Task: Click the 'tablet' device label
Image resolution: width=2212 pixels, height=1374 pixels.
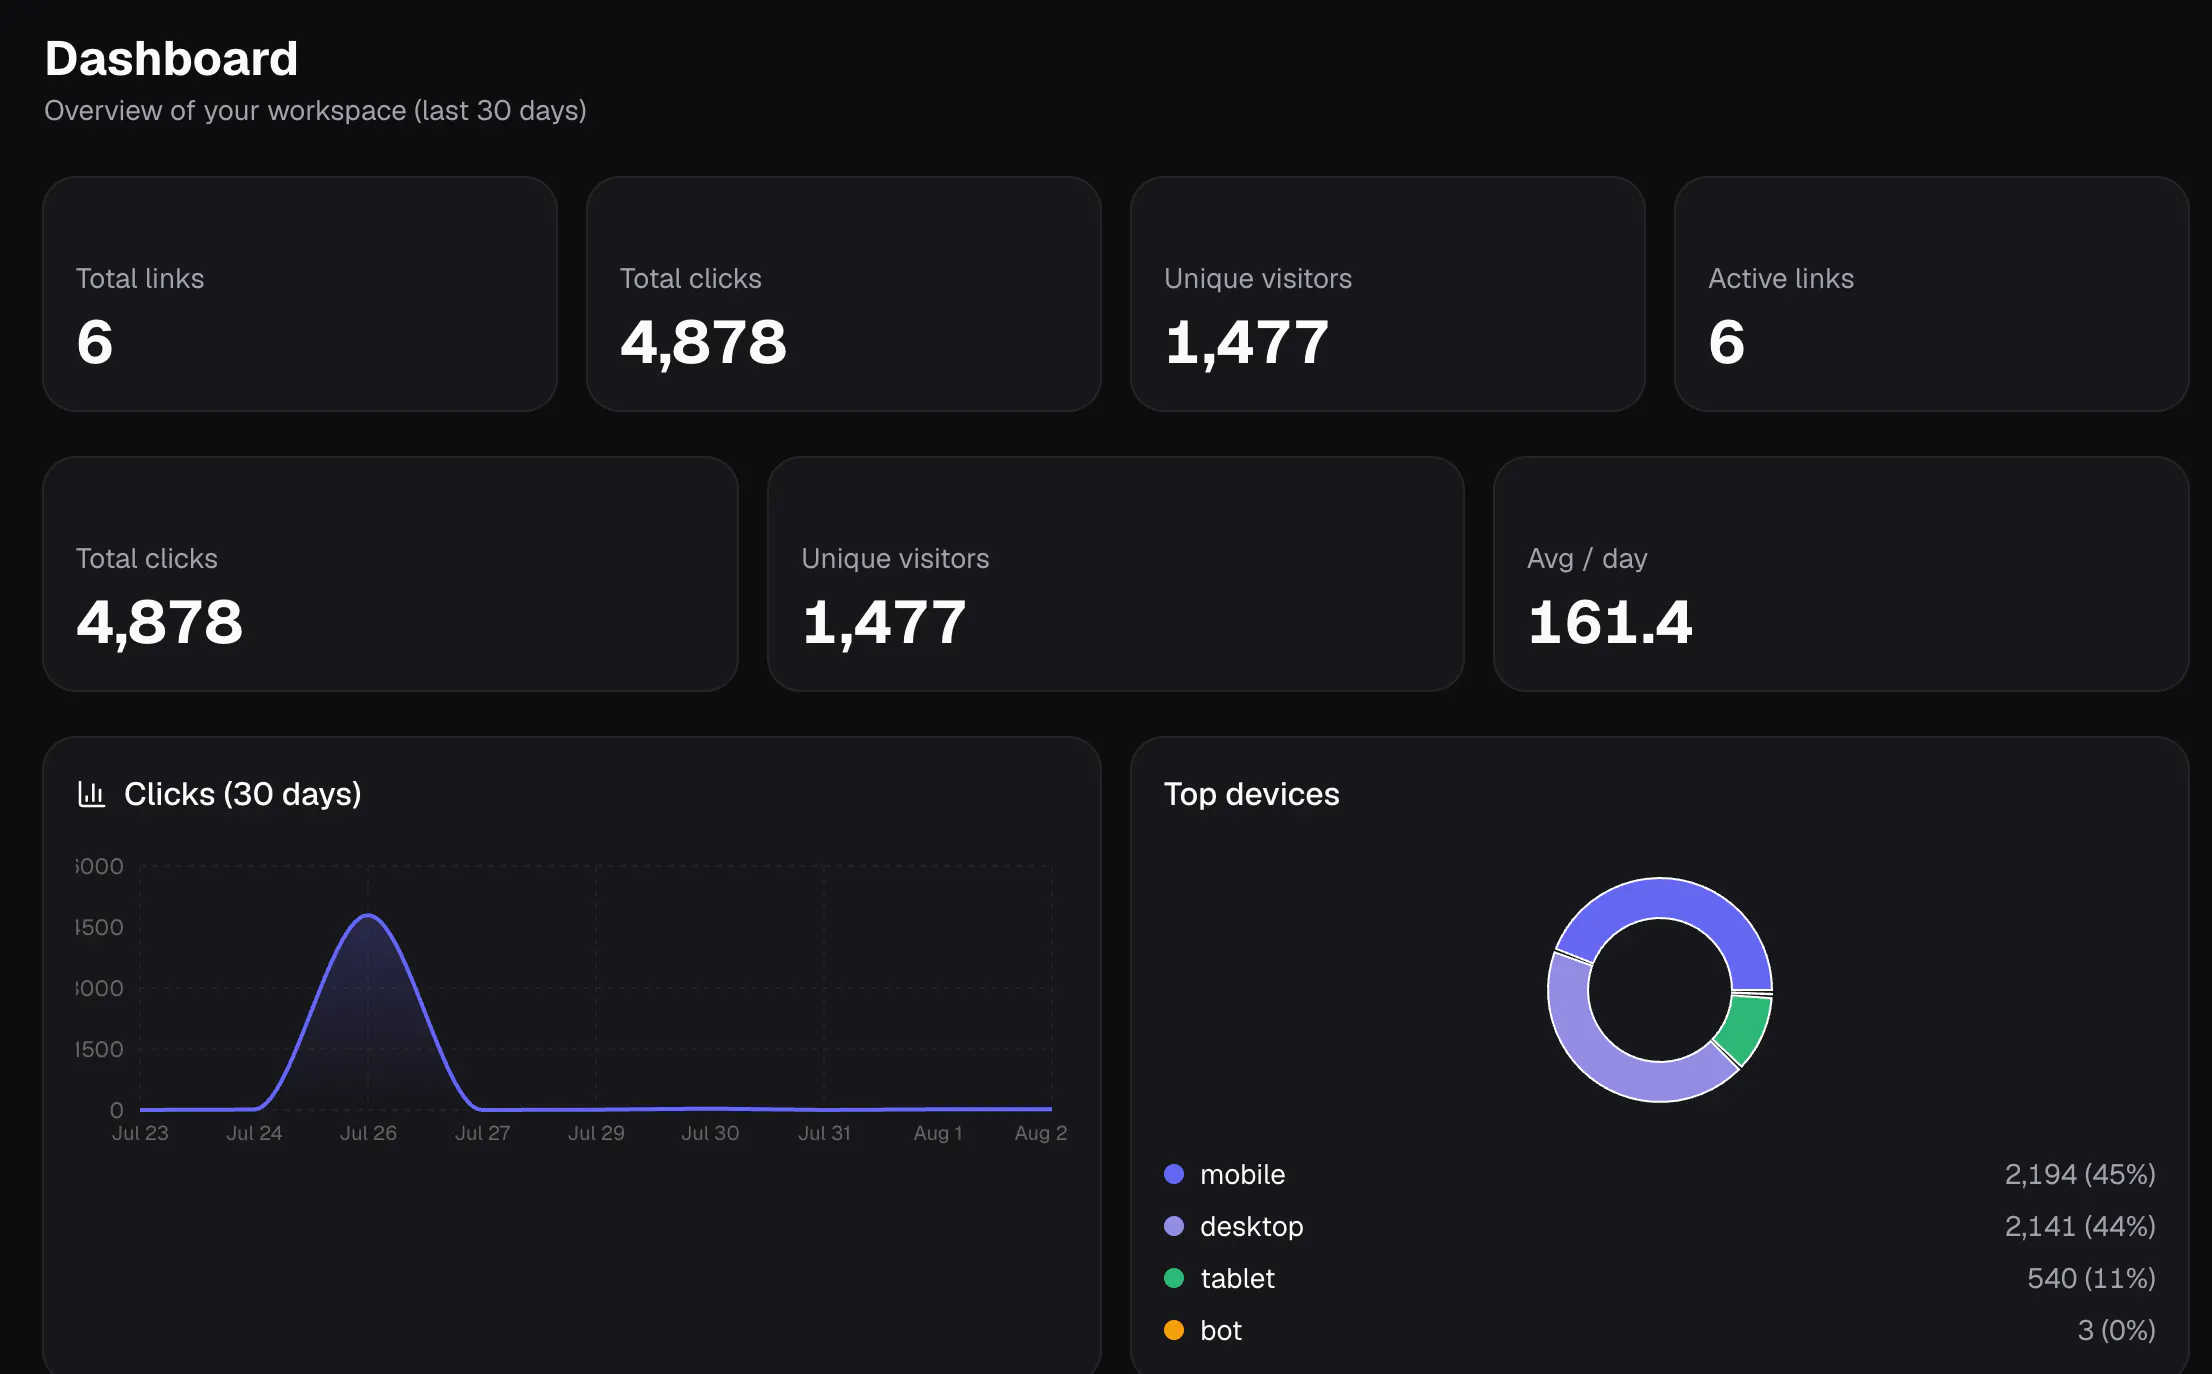Action: tap(1237, 1278)
